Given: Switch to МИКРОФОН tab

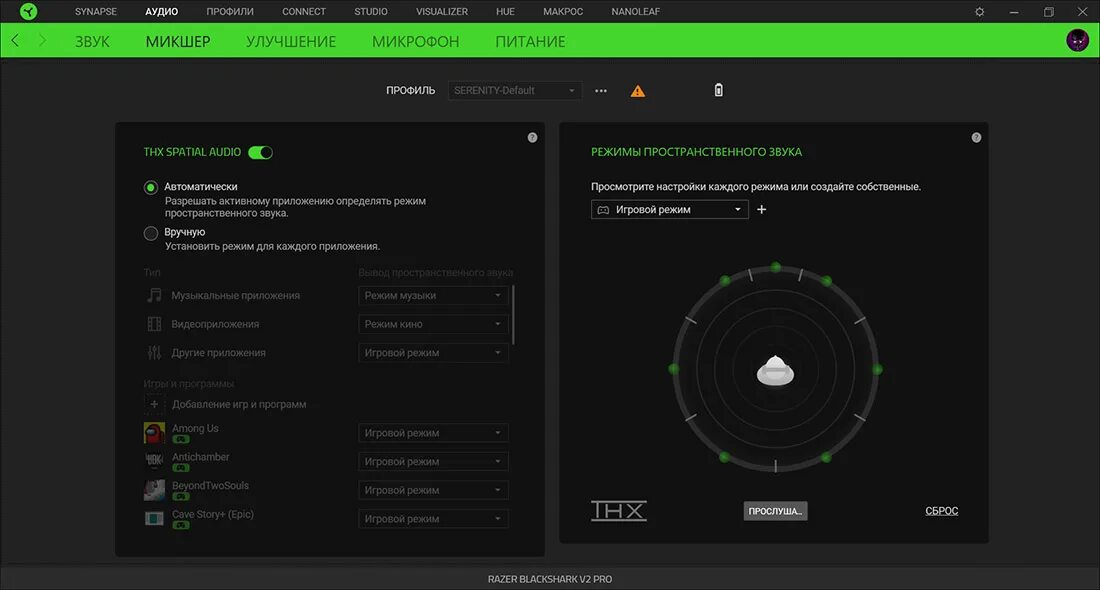Looking at the screenshot, I should tap(416, 41).
